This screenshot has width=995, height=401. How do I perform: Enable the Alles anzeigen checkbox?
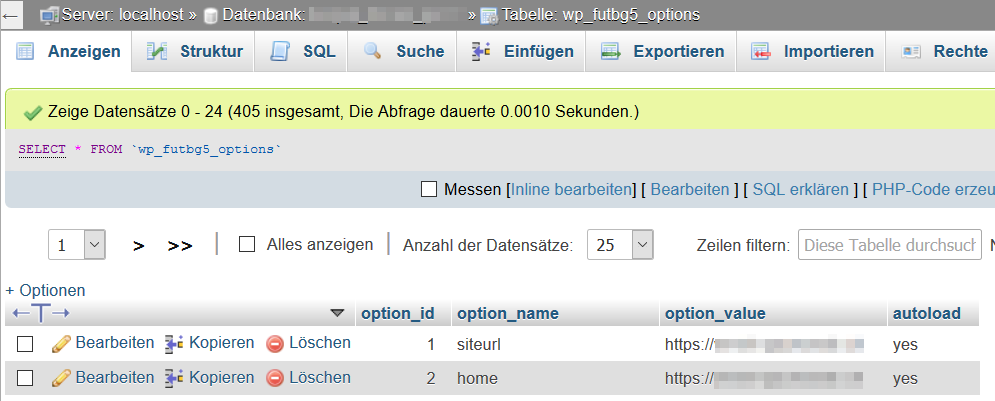point(247,244)
